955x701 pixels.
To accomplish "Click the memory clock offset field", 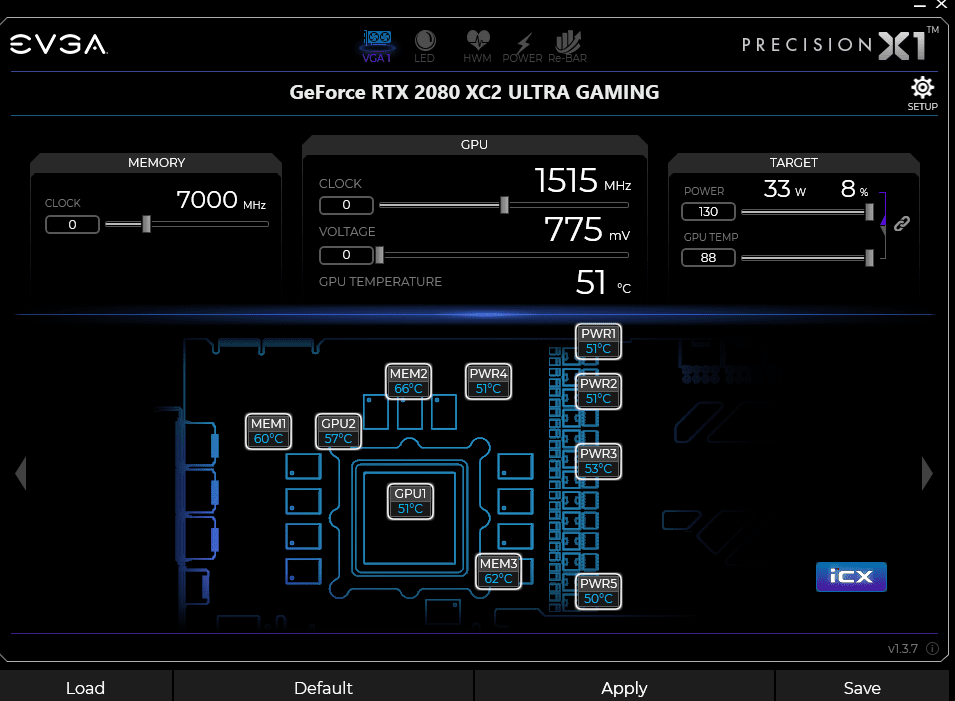I will (72, 225).
